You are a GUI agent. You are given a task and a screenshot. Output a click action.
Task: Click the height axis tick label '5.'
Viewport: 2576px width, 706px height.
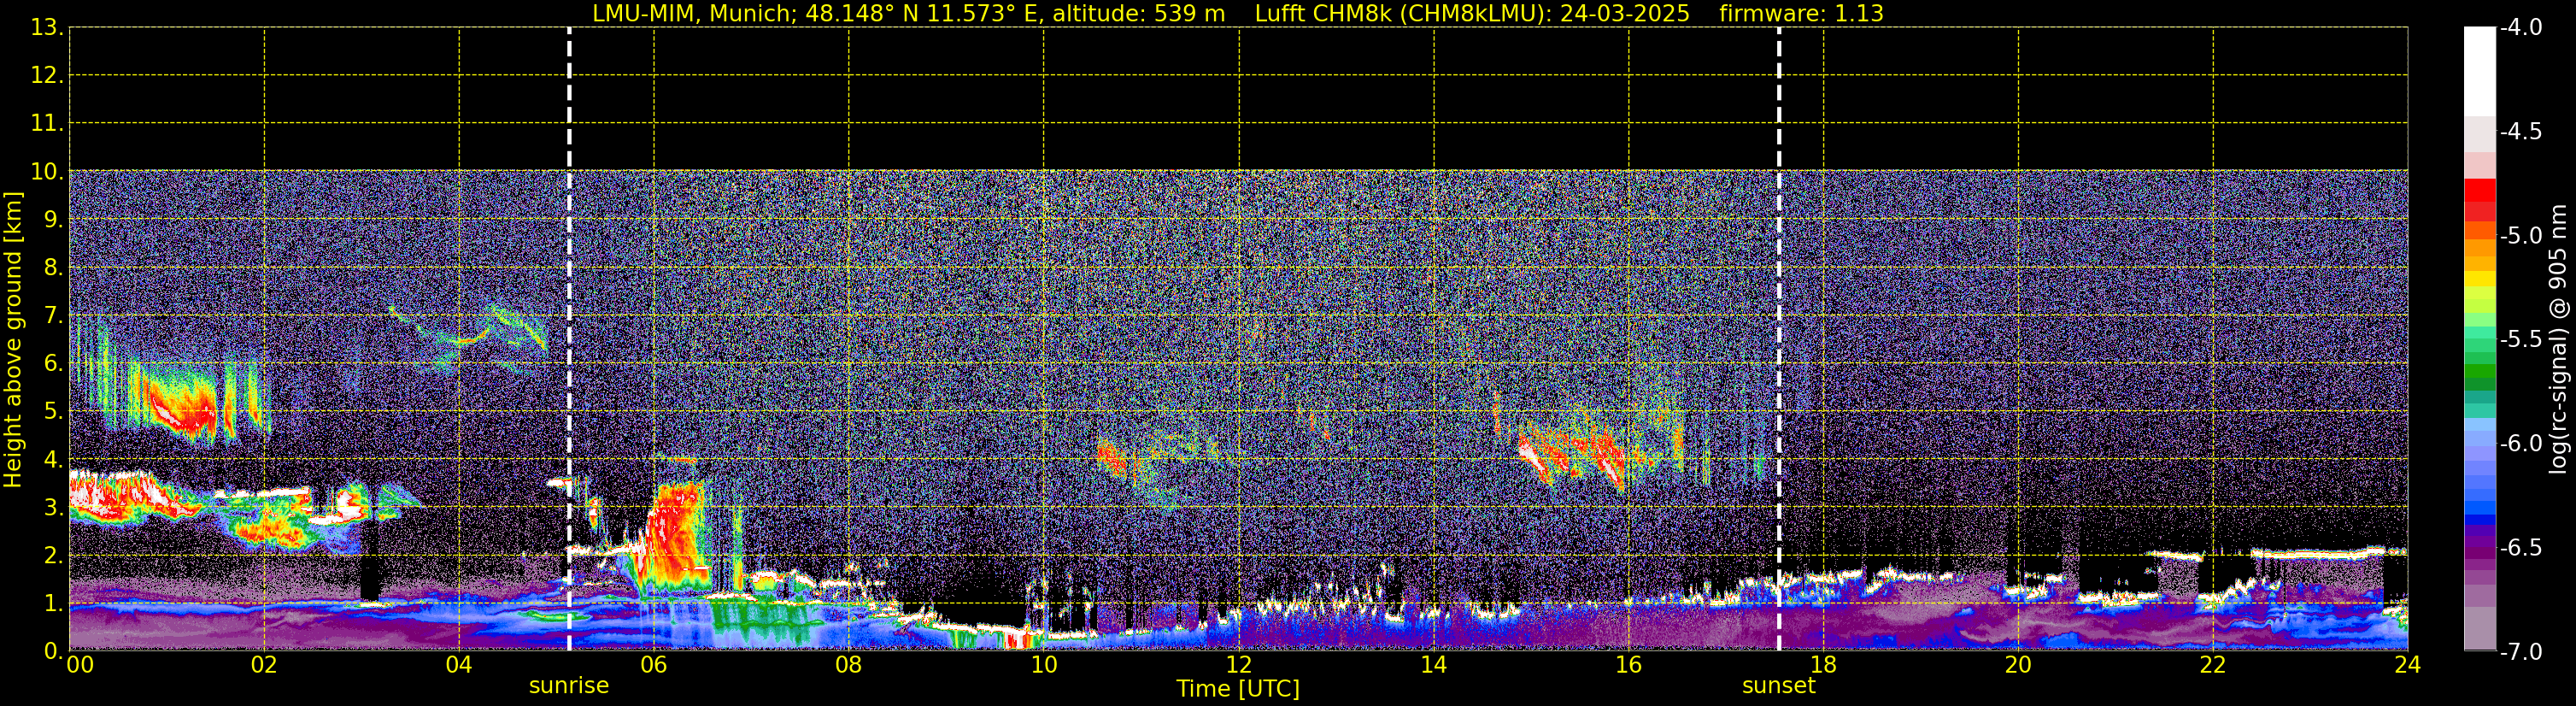pos(53,412)
